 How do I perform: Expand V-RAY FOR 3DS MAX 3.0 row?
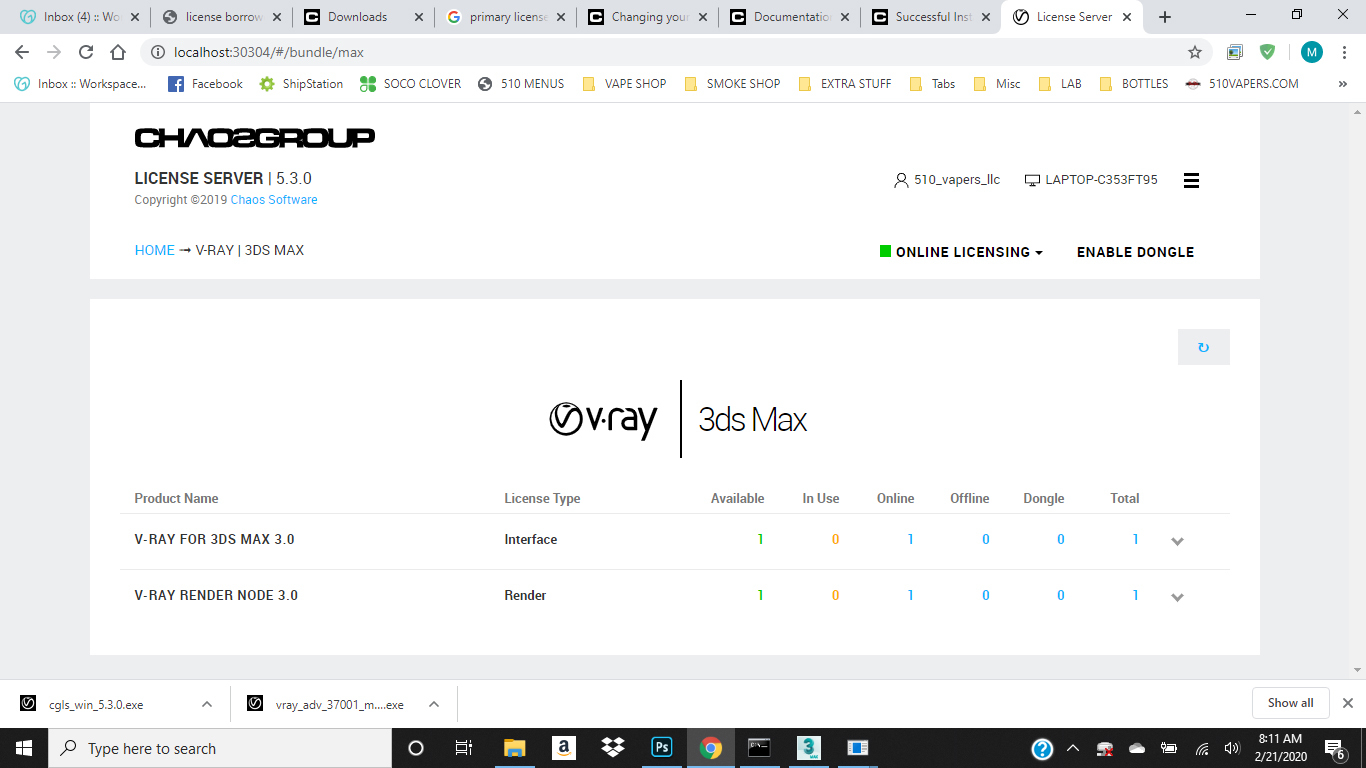[1177, 541]
